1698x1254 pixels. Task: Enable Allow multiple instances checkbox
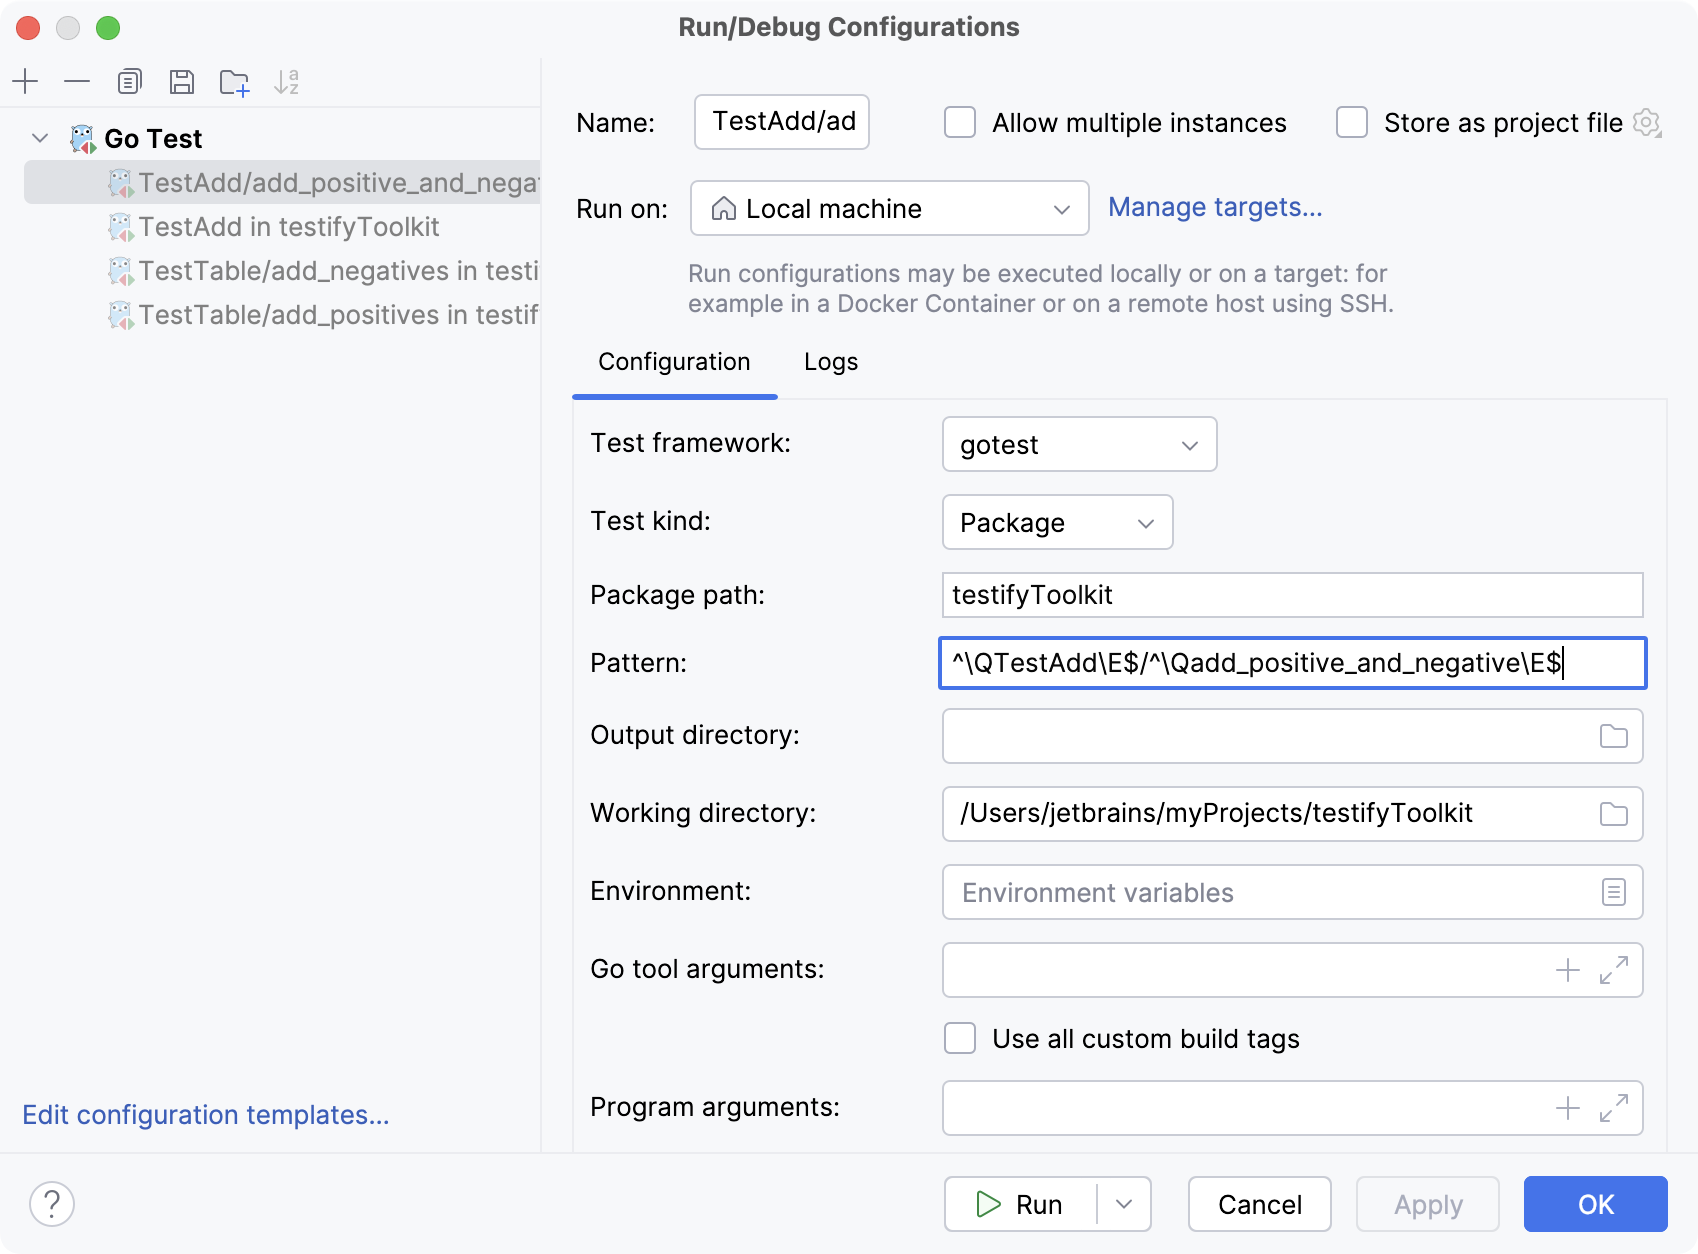coord(960,123)
